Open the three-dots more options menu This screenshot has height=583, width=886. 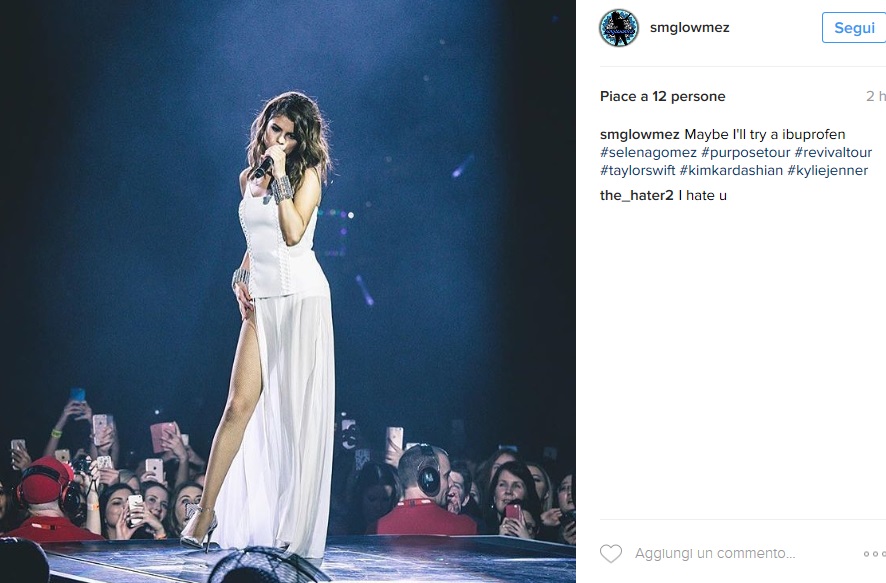tap(875, 554)
